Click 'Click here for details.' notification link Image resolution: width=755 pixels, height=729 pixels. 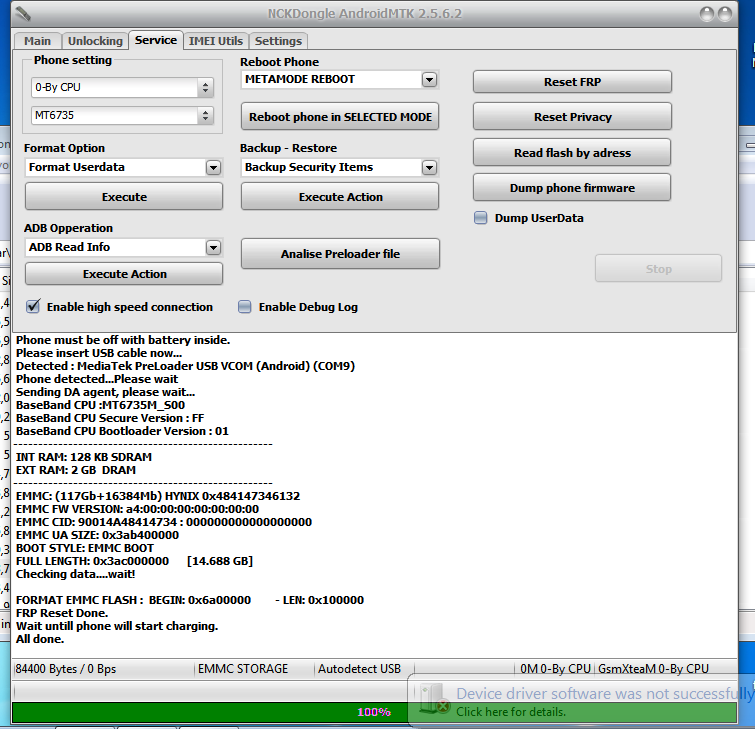[x=511, y=712]
